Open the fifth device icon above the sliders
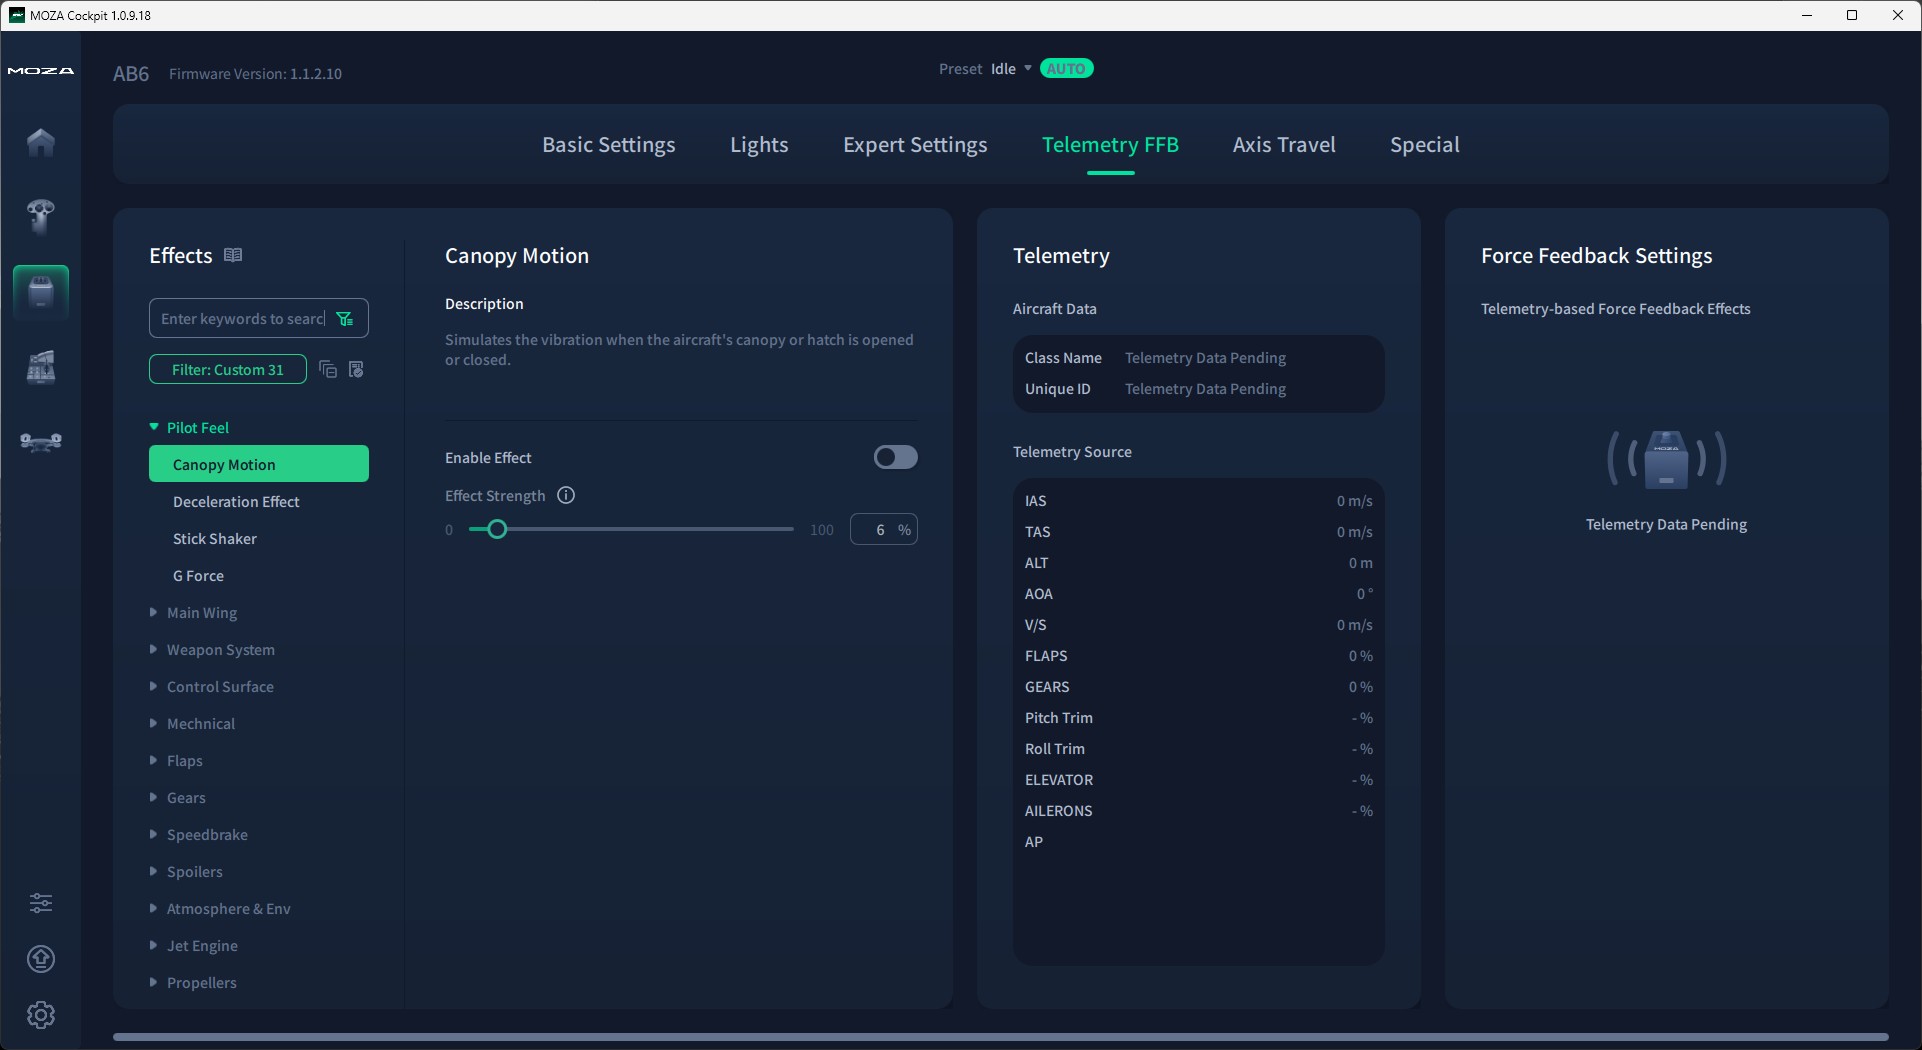The image size is (1922, 1050). (41, 441)
